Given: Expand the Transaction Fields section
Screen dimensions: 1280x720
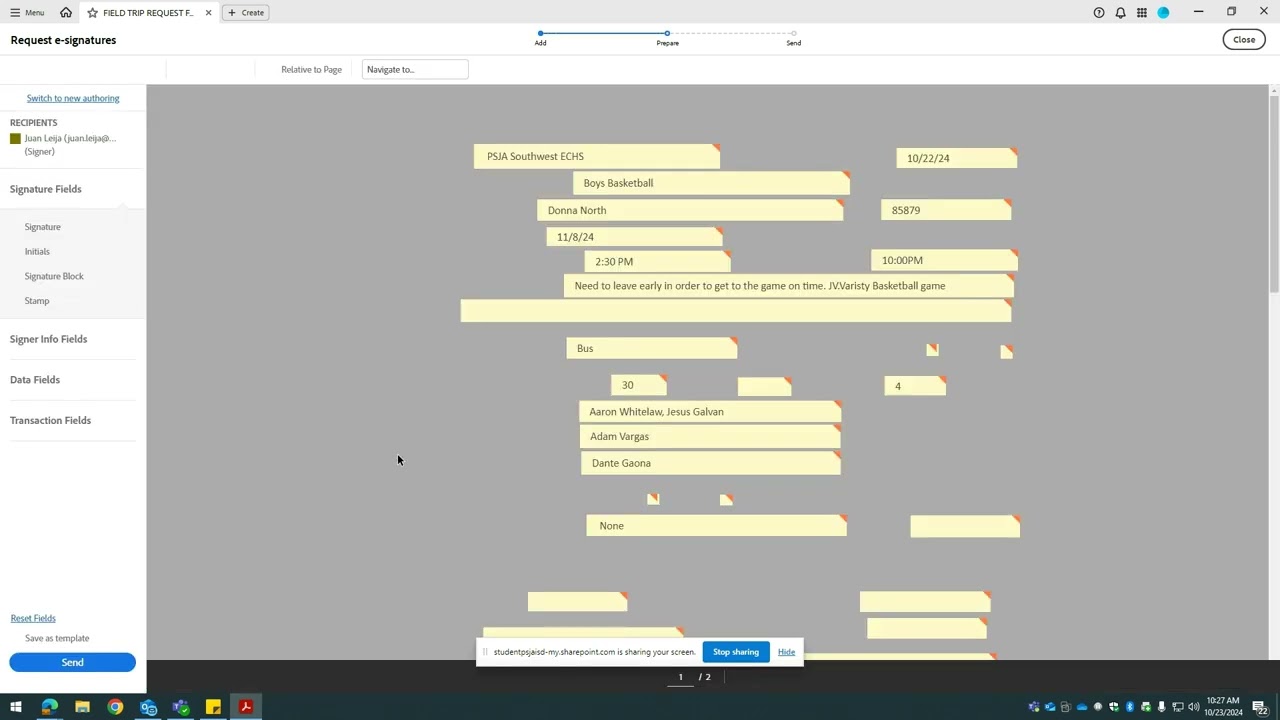Looking at the screenshot, I should (50, 421).
